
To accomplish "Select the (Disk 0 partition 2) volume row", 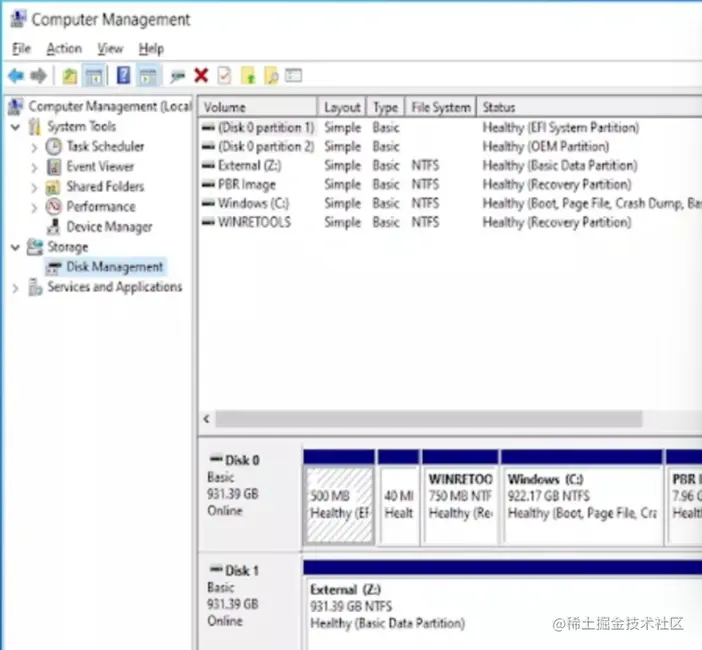I will point(450,146).
